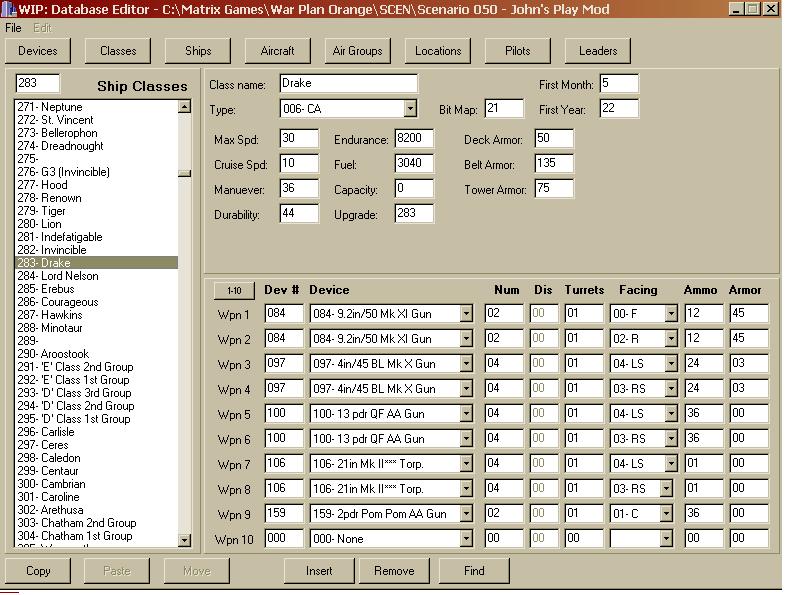
Task: Click the Capacity field
Action: click(414, 188)
